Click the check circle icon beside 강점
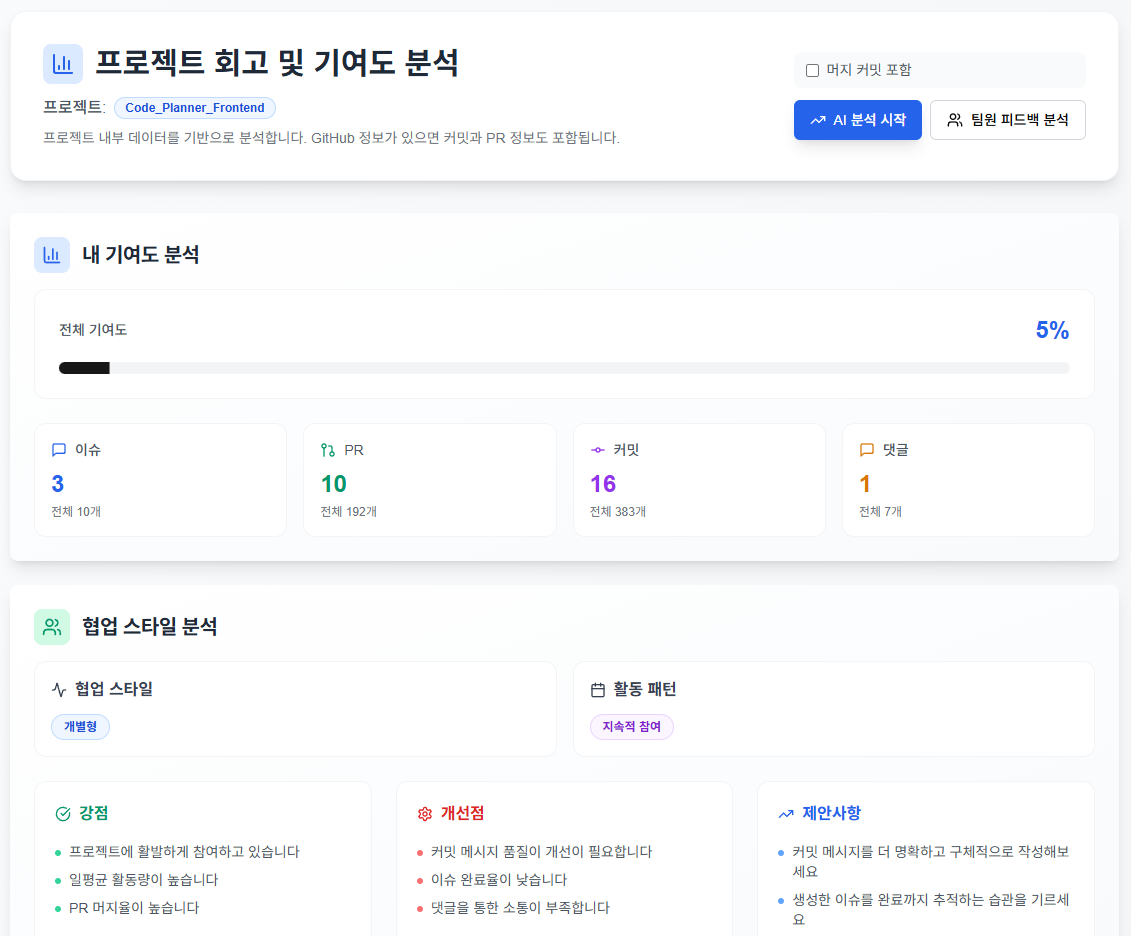The image size is (1131, 936). (x=63, y=814)
